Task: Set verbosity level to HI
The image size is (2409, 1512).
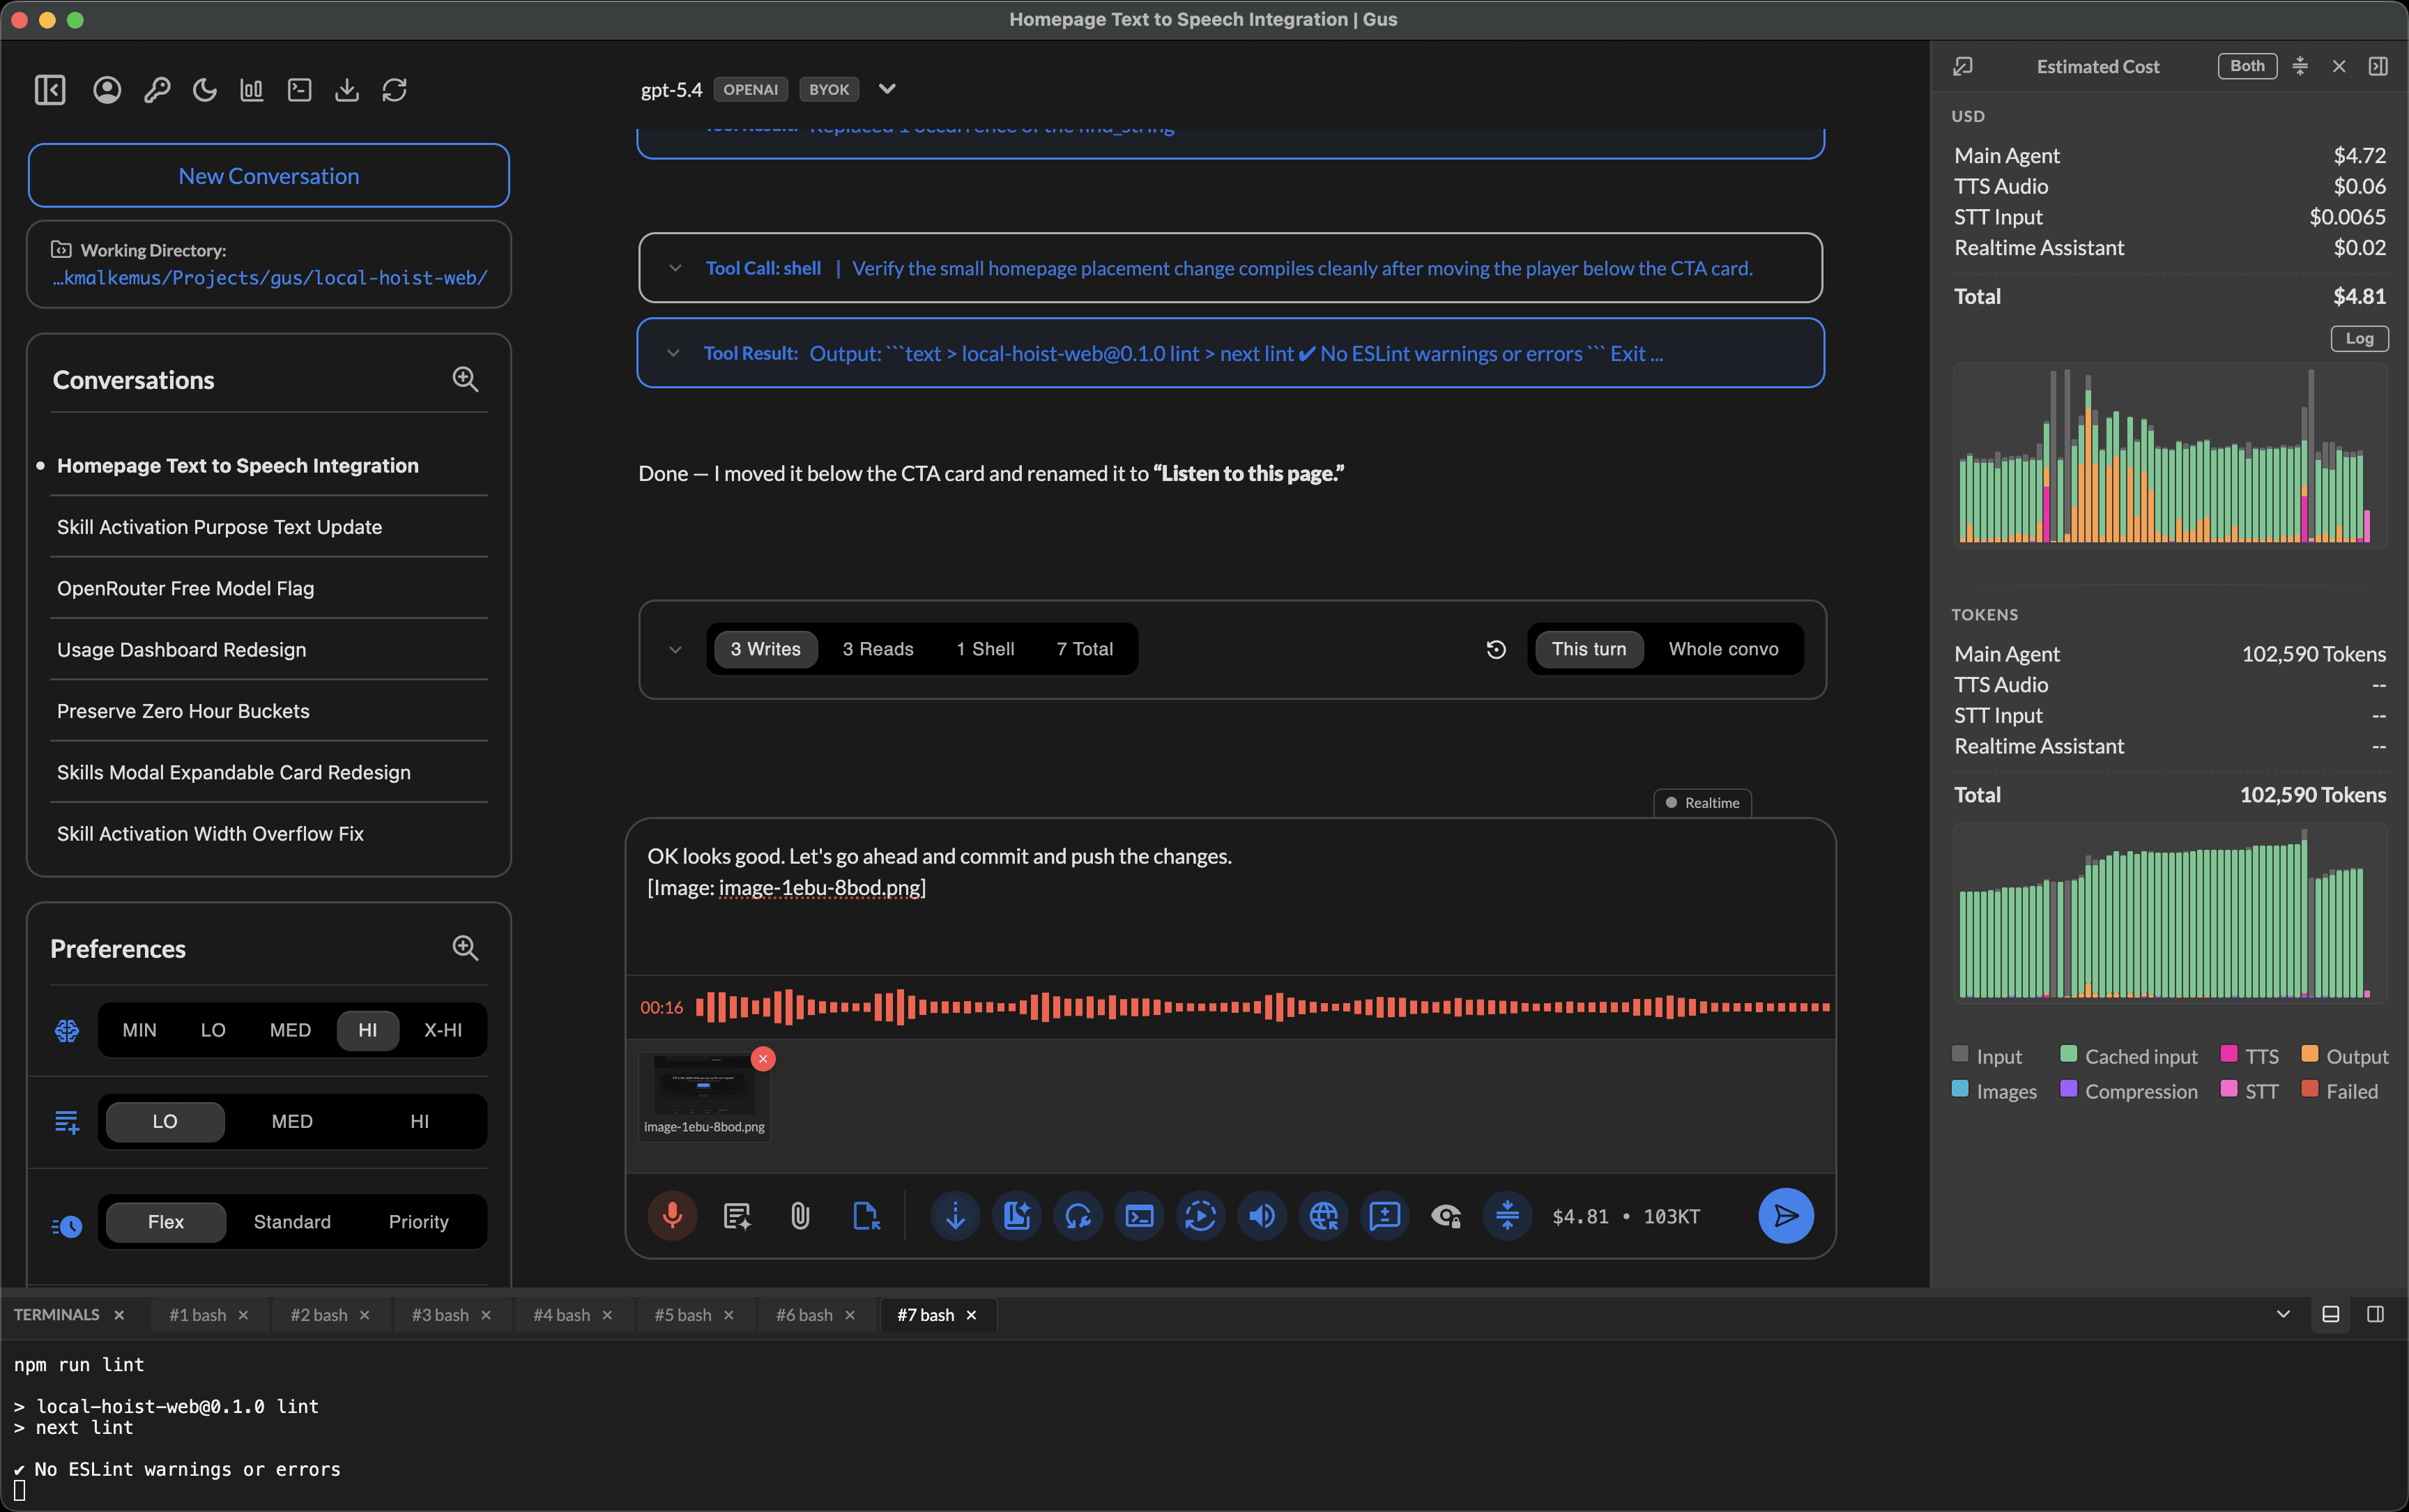Action: point(419,1121)
